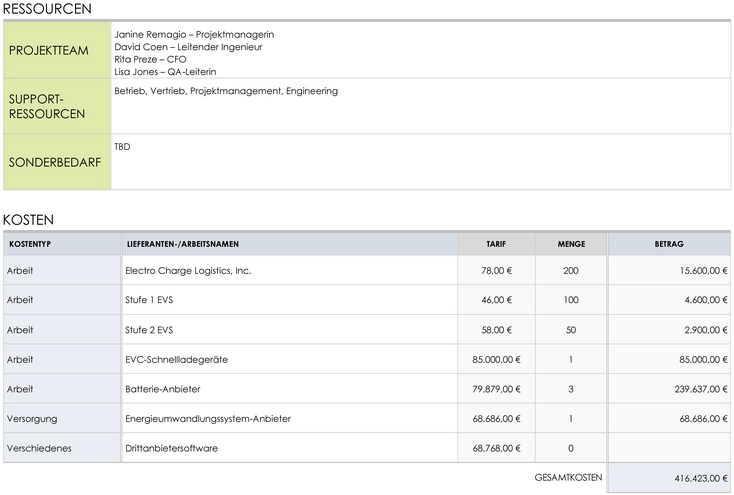Select the quantity cell showing 0

(x=571, y=448)
